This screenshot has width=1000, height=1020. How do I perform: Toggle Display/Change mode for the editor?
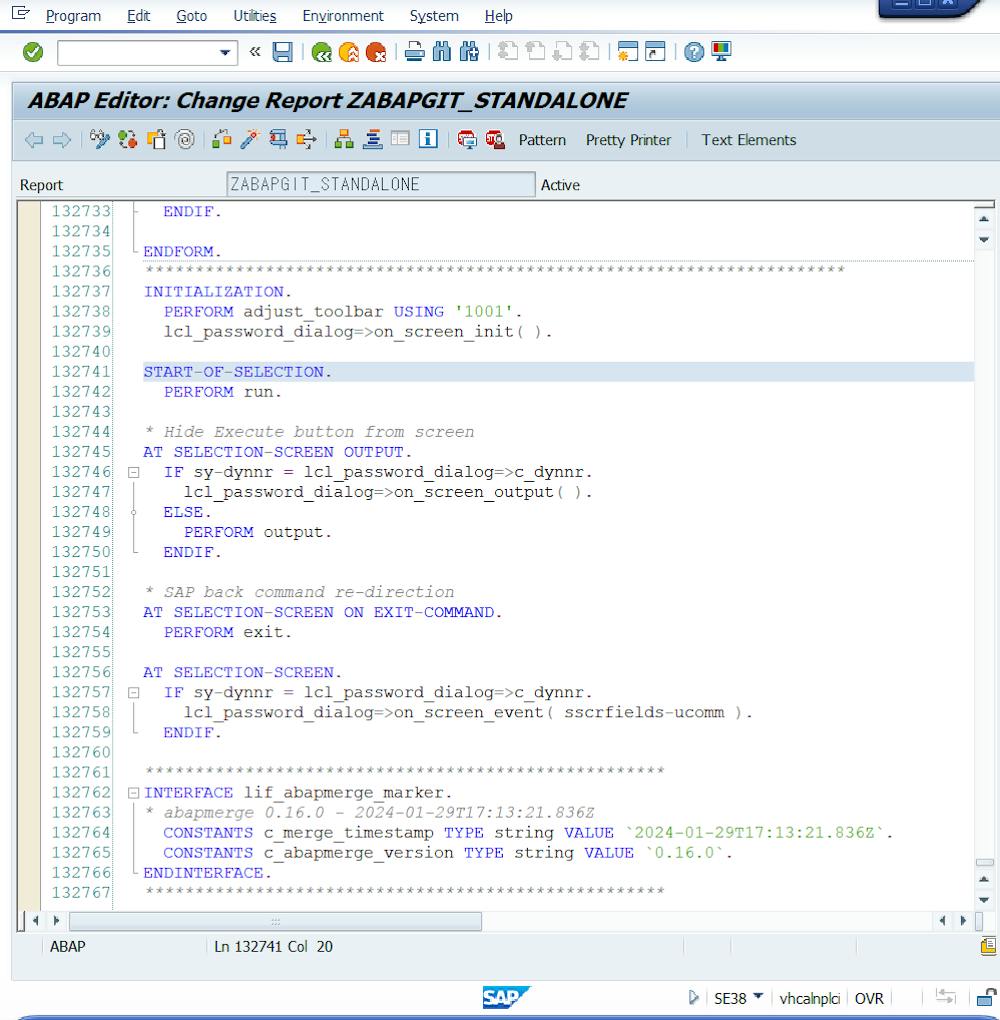click(97, 139)
